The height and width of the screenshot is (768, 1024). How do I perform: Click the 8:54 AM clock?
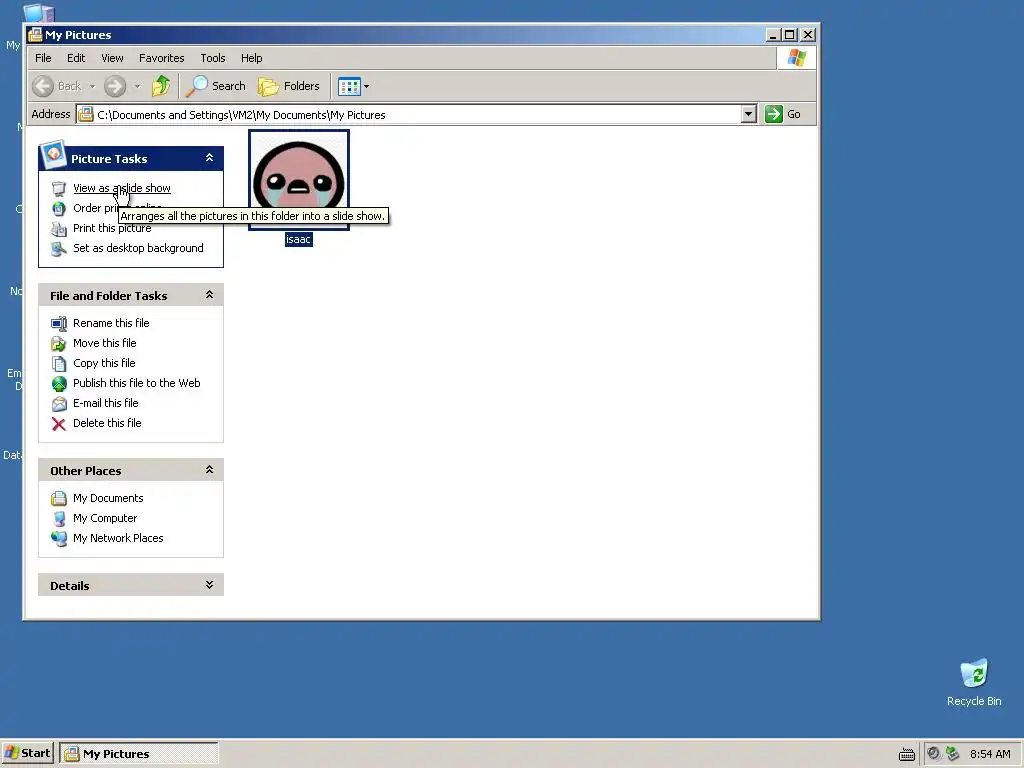click(990, 754)
